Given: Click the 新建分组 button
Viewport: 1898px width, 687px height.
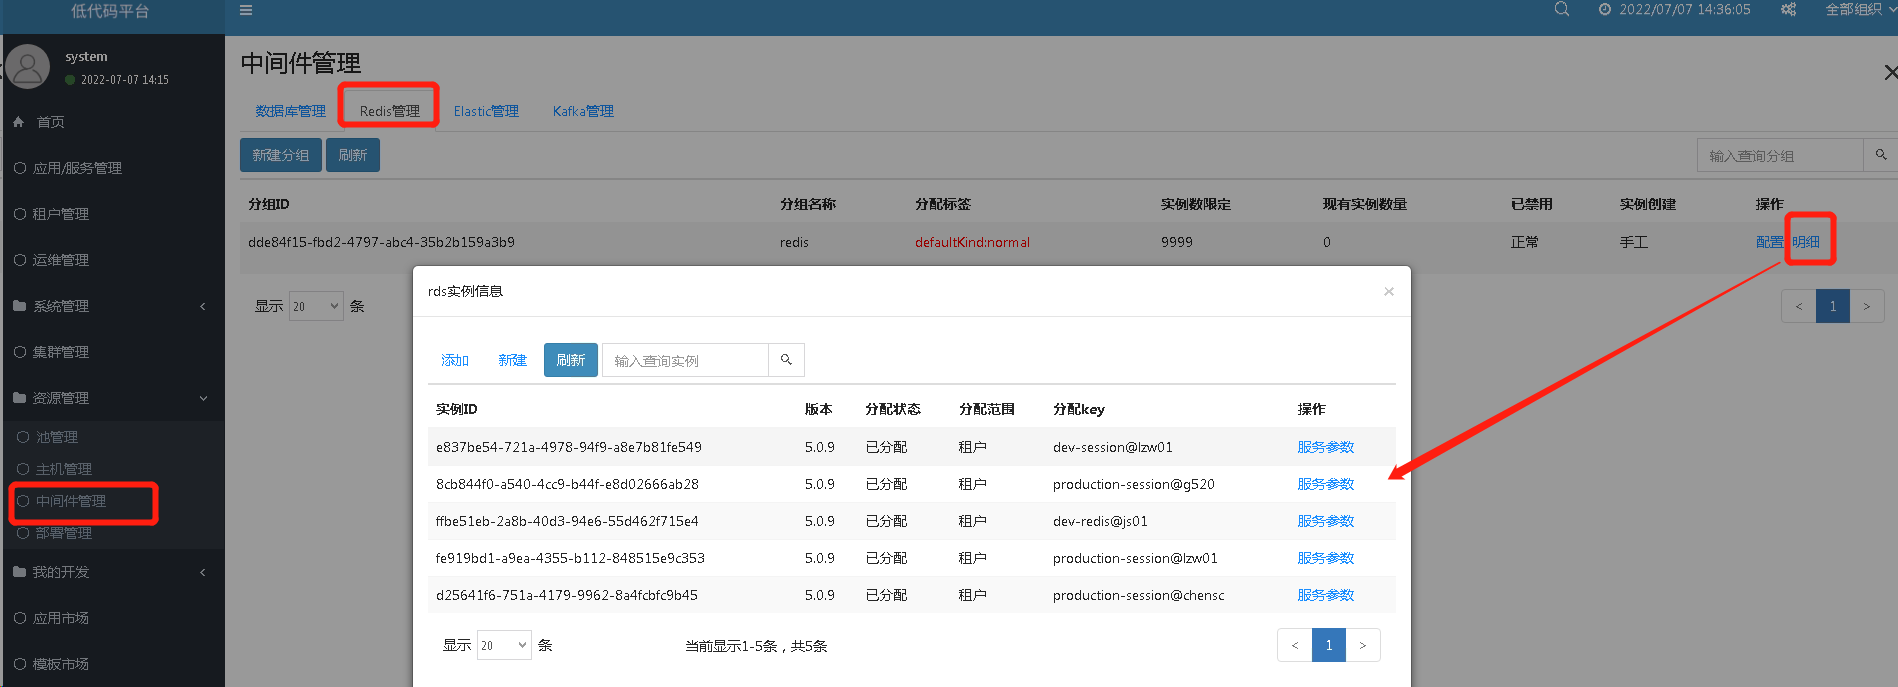Looking at the screenshot, I should click(281, 155).
